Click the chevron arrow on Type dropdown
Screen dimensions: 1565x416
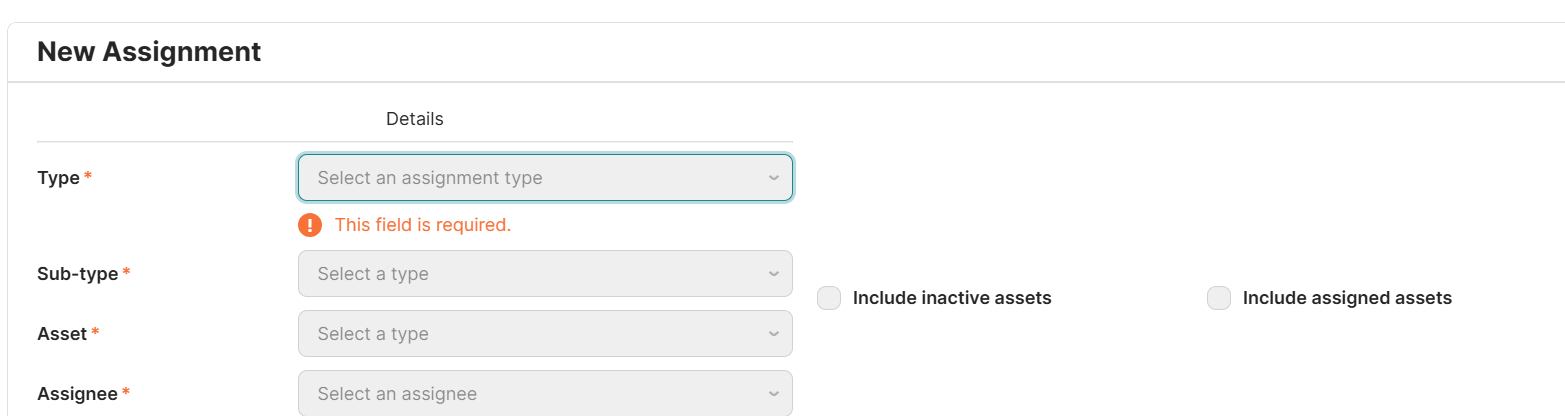(773, 178)
